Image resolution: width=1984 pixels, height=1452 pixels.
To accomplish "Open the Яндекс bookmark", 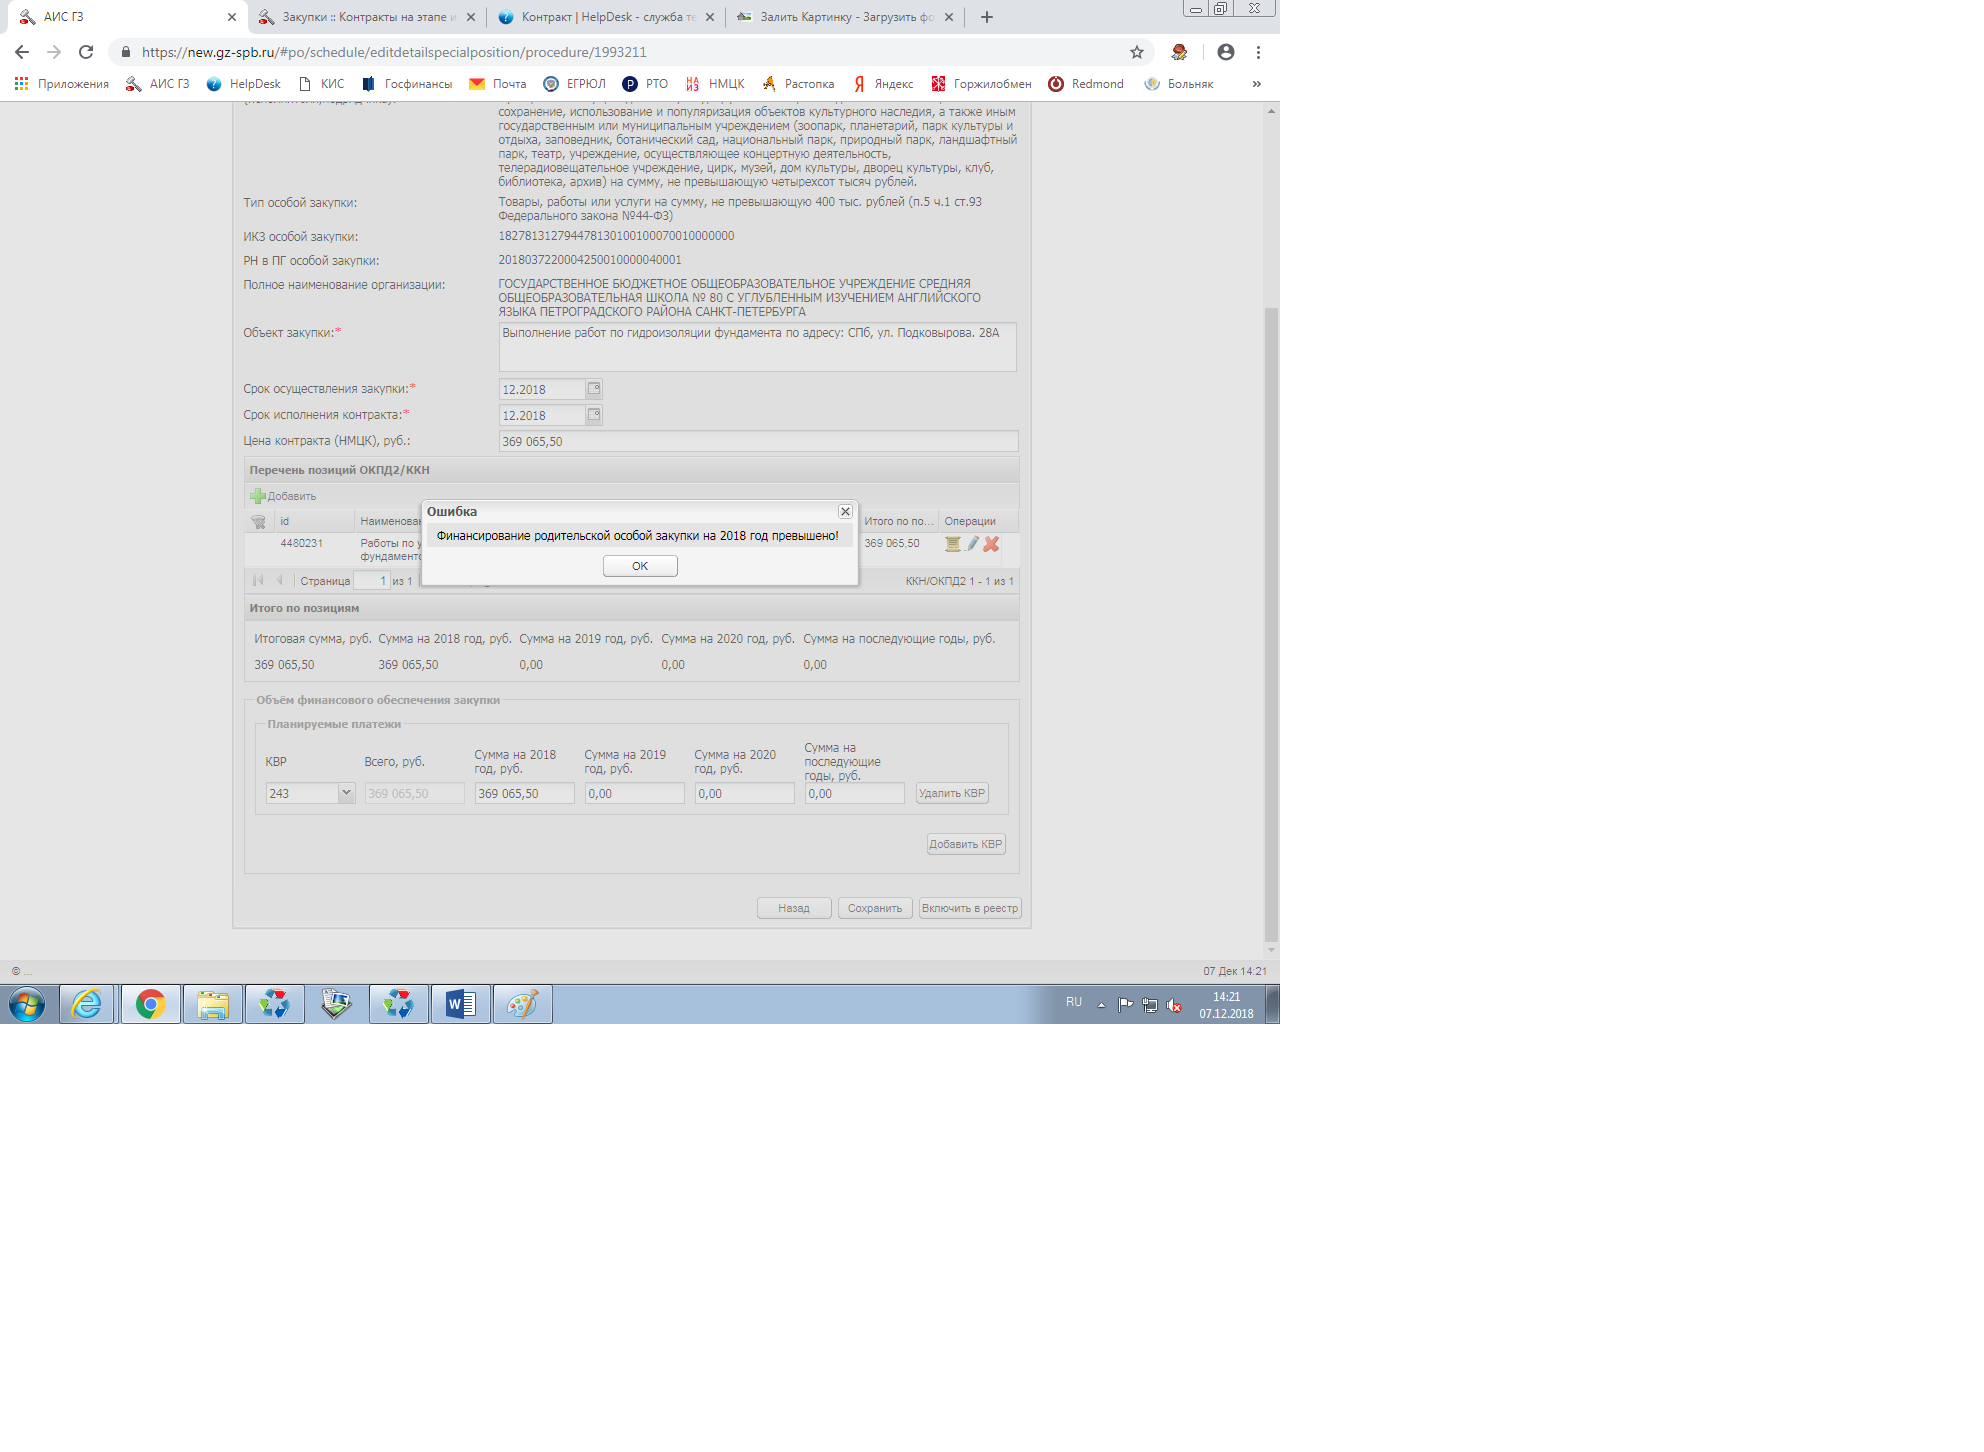I will [x=883, y=84].
